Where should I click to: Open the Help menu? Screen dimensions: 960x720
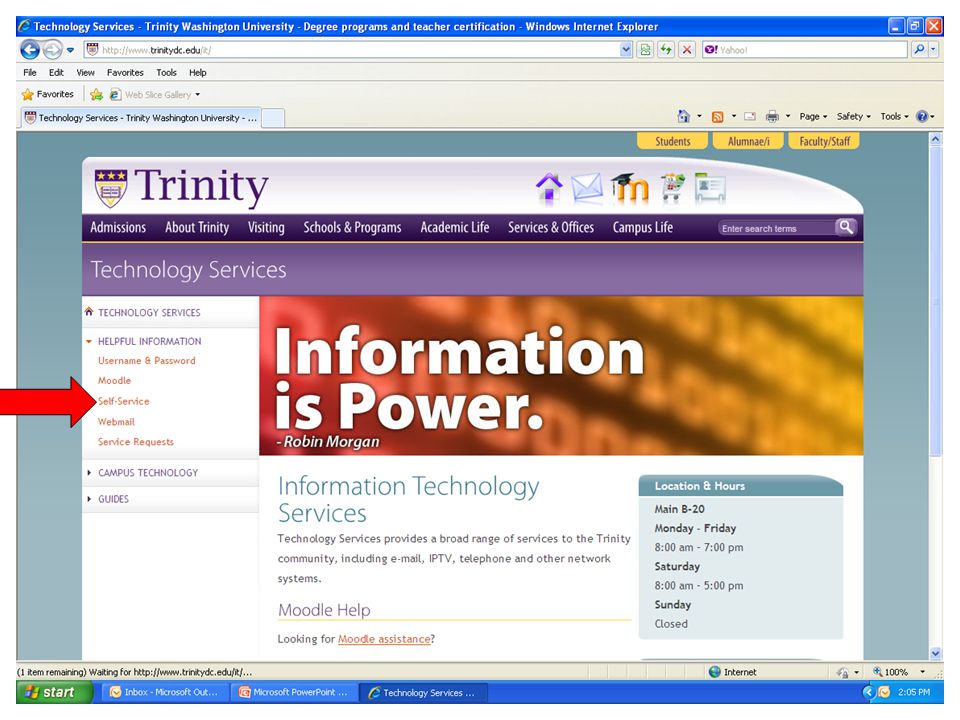(197, 72)
